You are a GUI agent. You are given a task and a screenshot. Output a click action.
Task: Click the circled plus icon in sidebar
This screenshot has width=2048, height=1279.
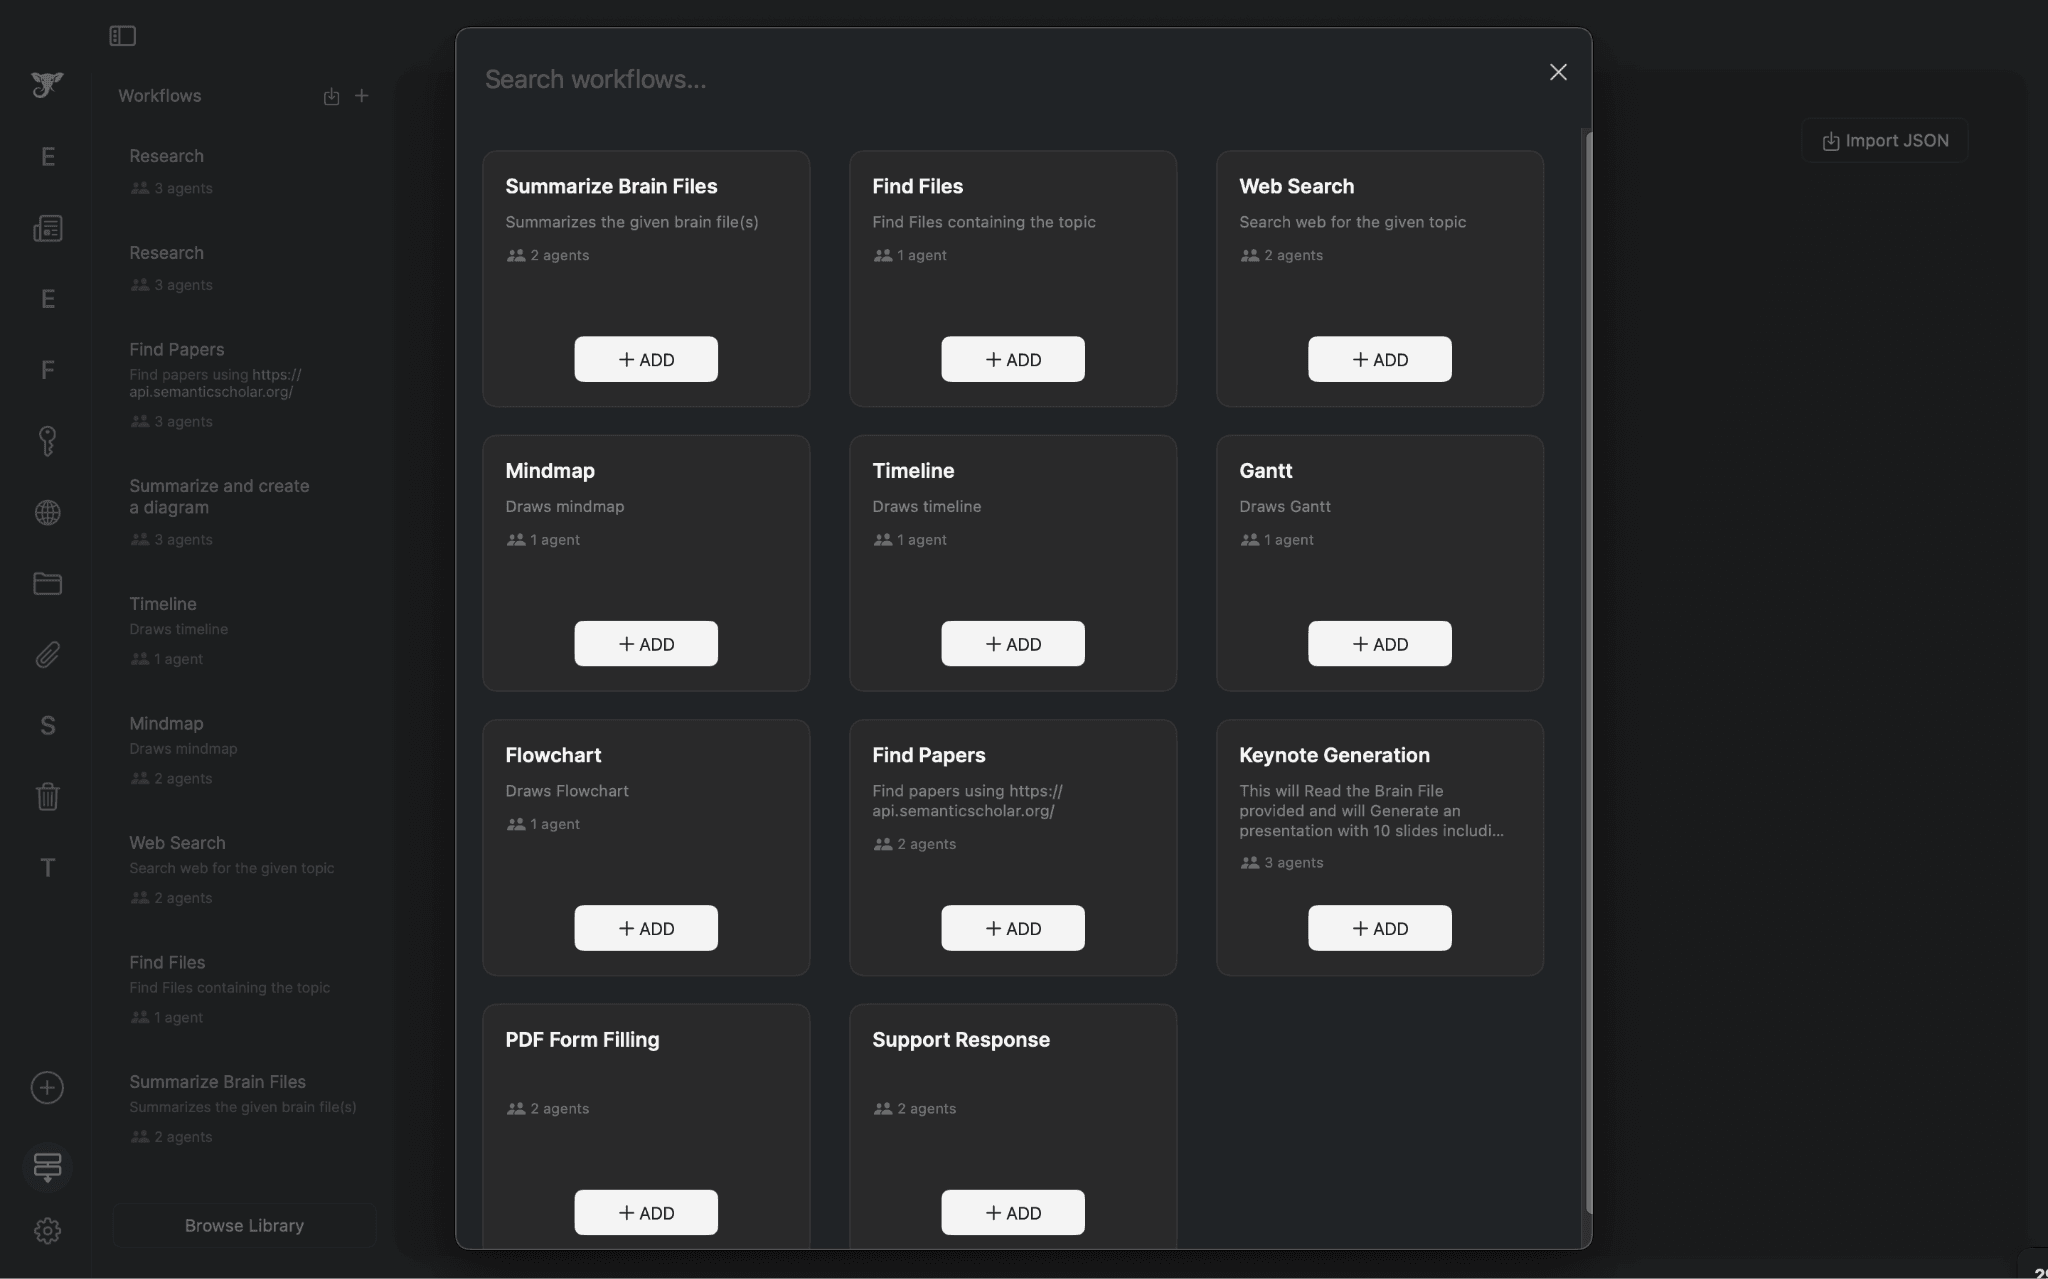click(47, 1088)
